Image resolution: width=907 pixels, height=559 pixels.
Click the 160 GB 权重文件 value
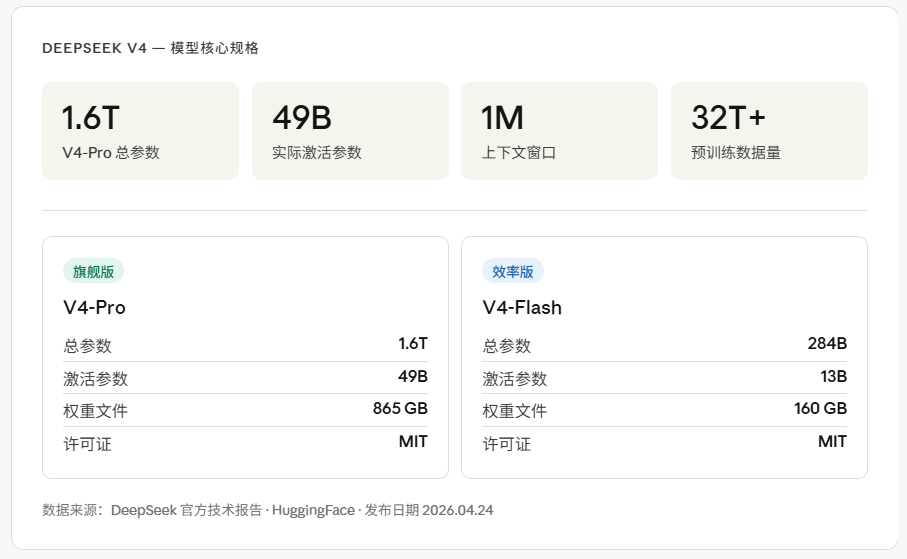pos(820,409)
